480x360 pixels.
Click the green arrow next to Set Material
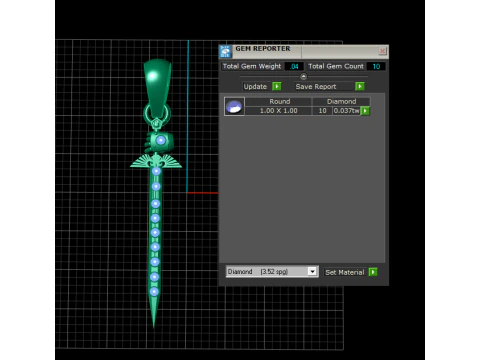(x=373, y=272)
